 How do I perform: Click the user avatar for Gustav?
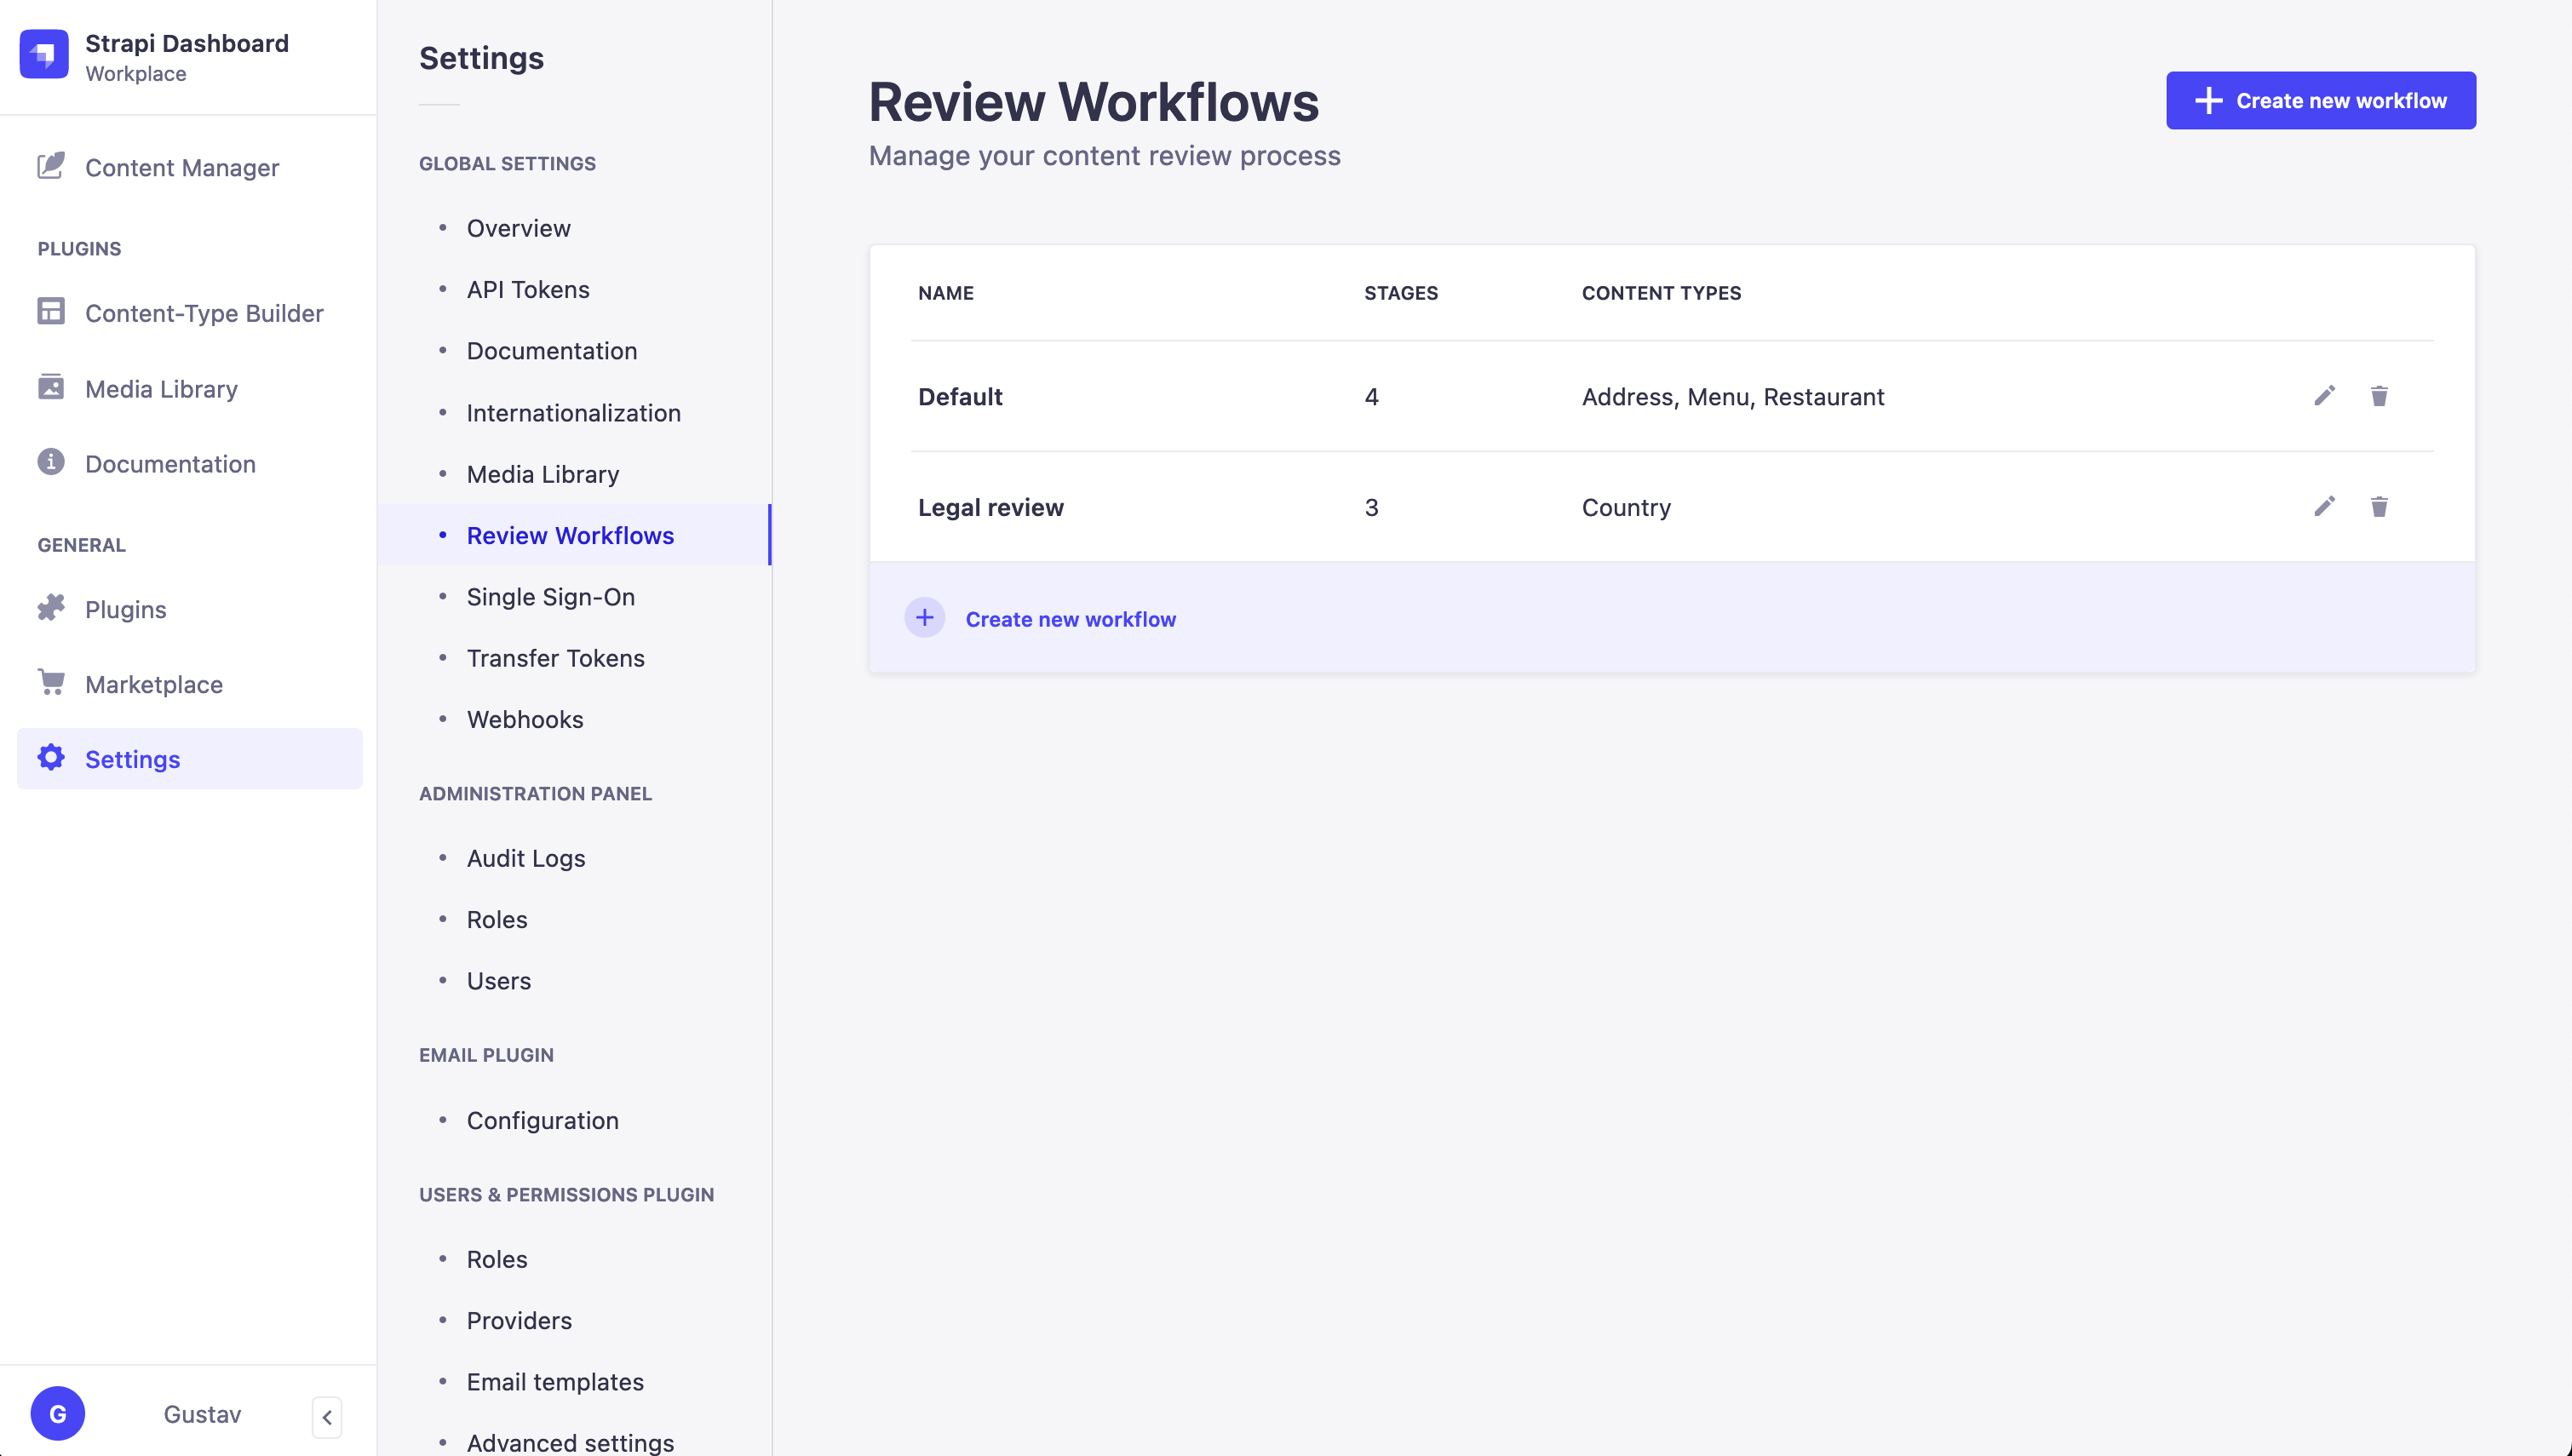[x=56, y=1412]
